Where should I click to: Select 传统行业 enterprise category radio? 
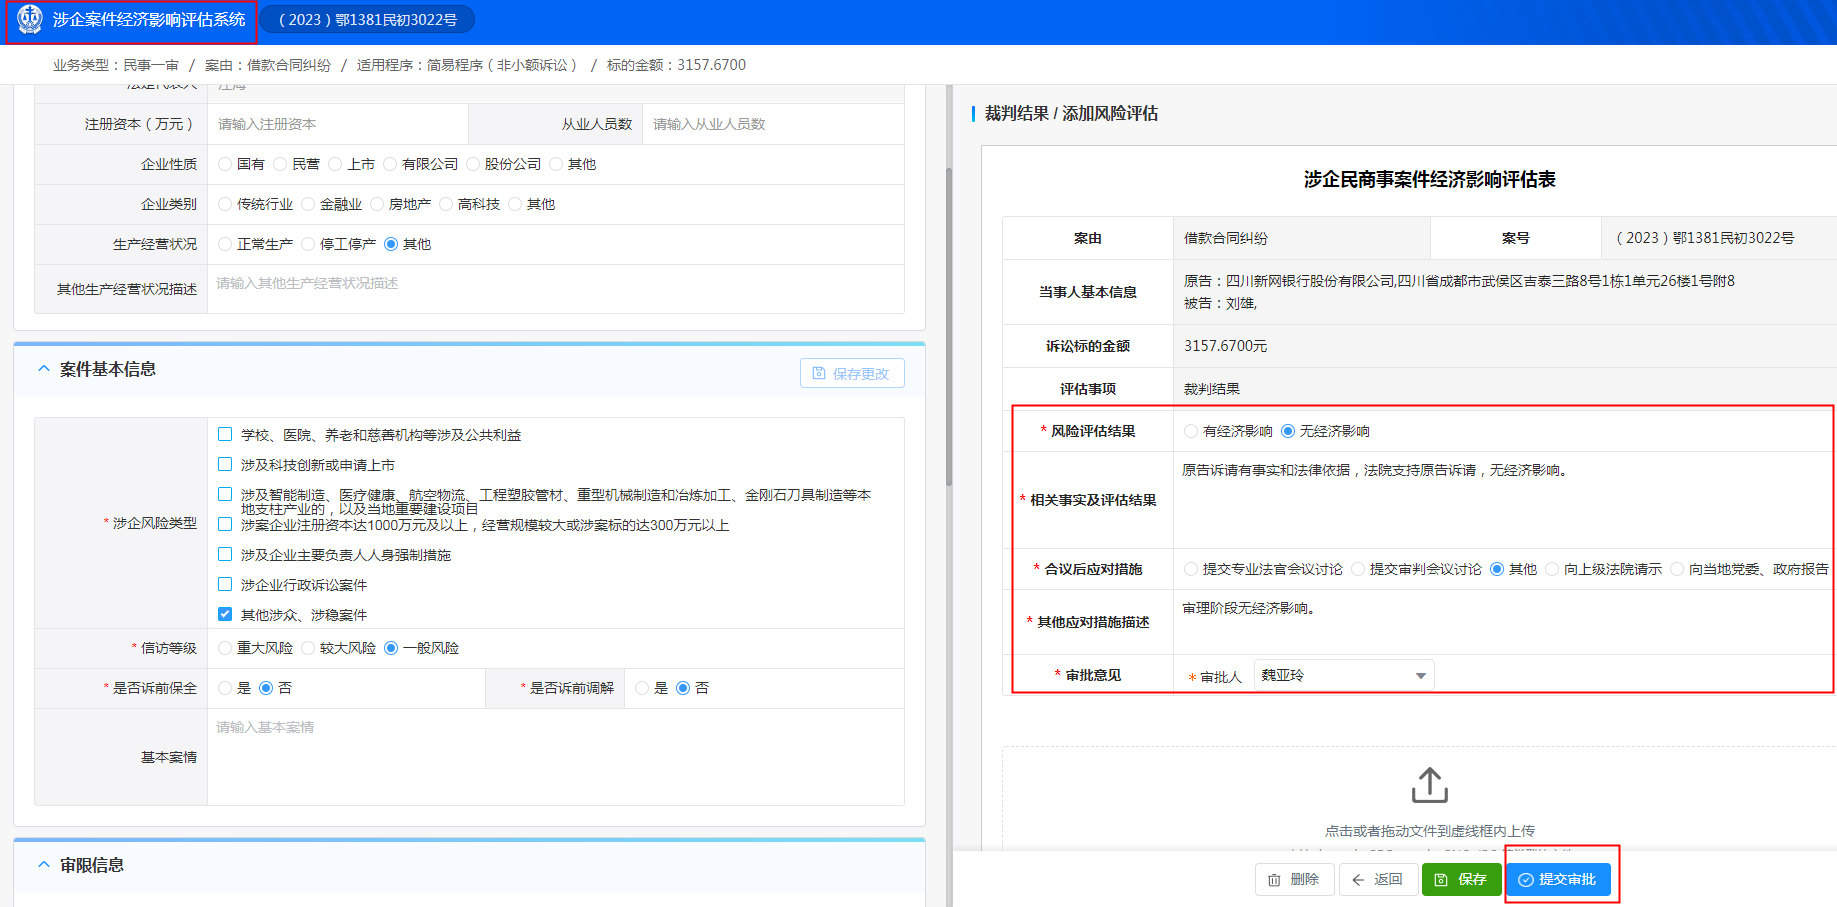coord(225,204)
